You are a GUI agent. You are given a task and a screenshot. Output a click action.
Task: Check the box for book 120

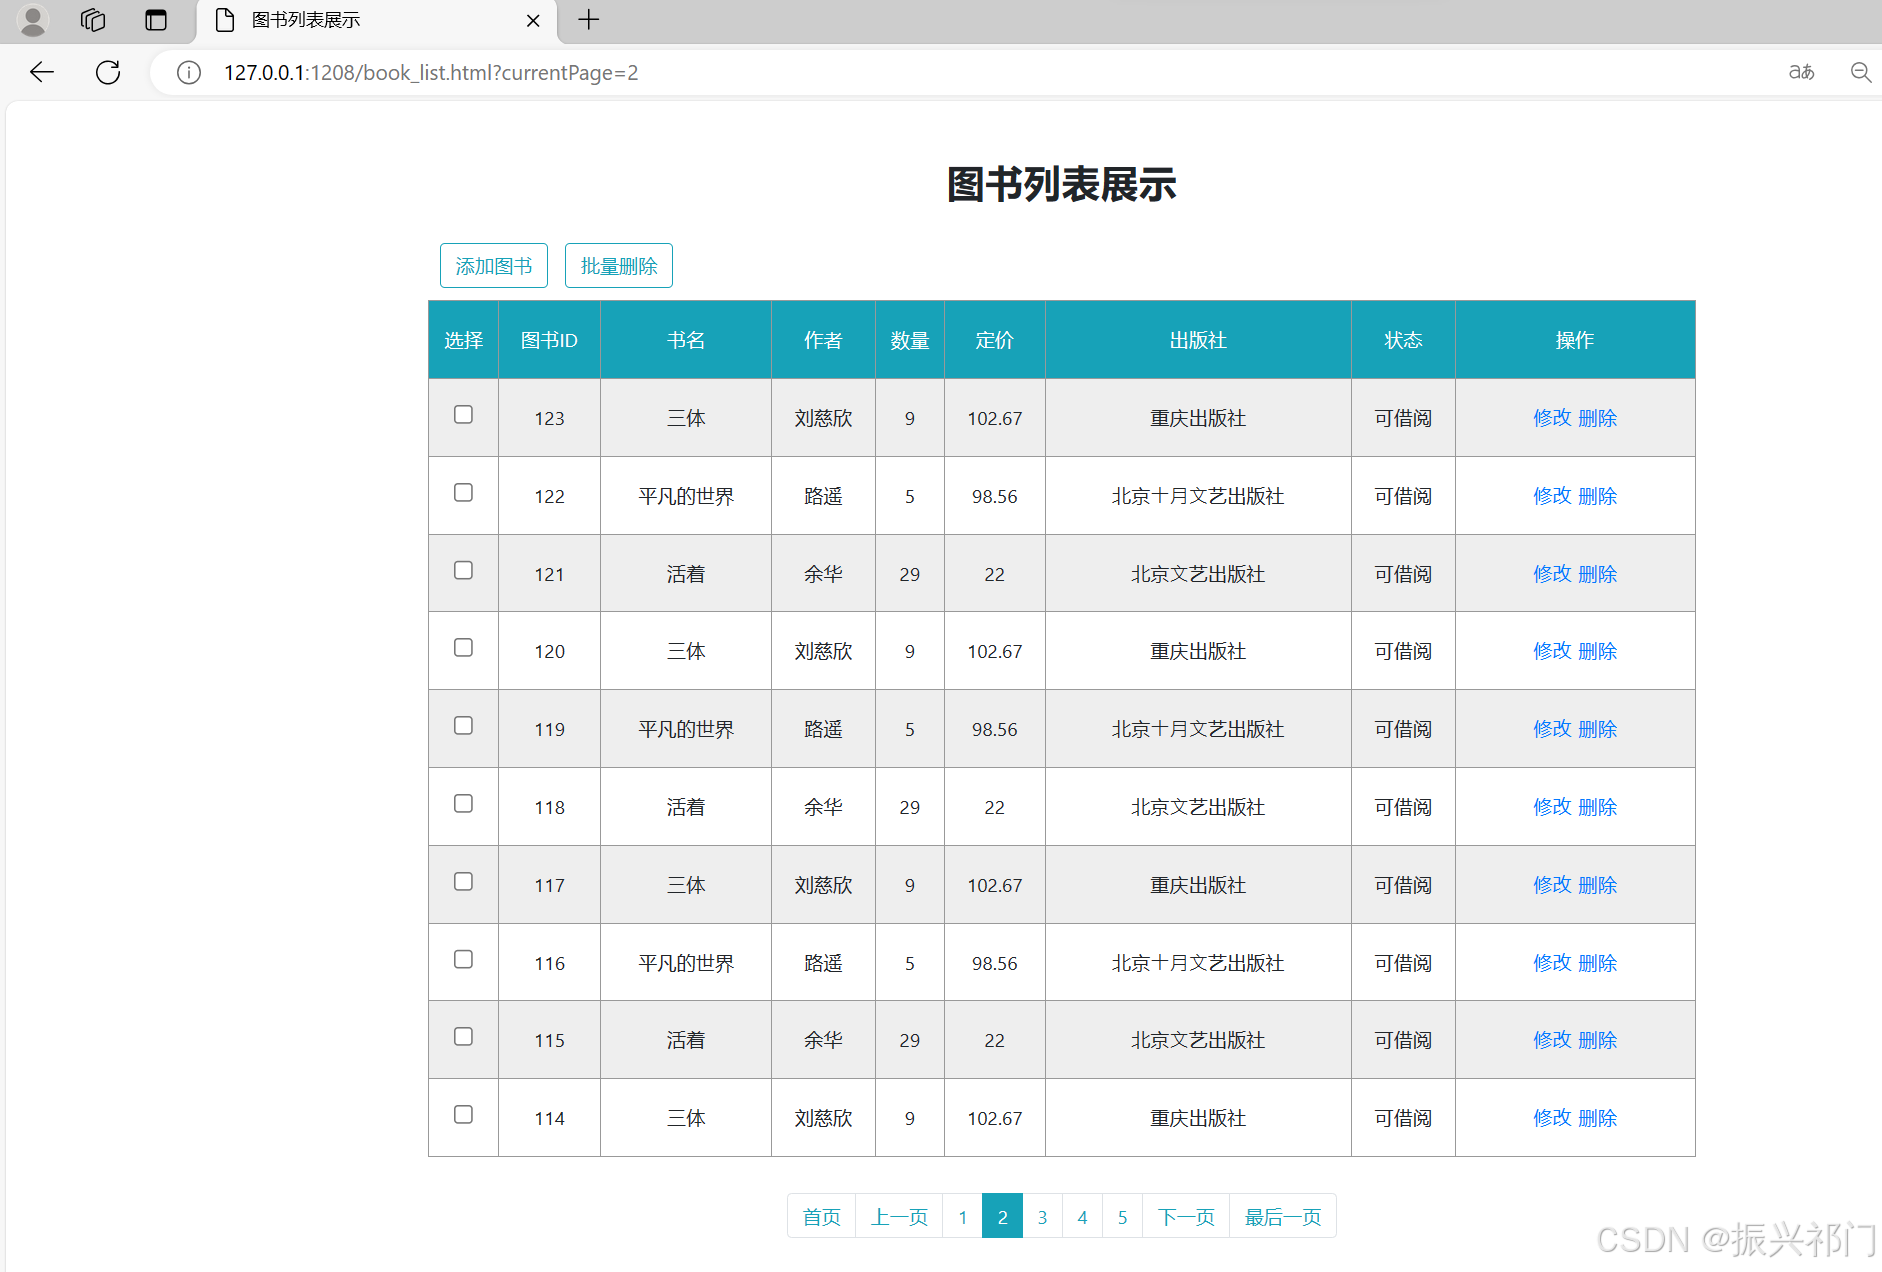click(x=463, y=647)
